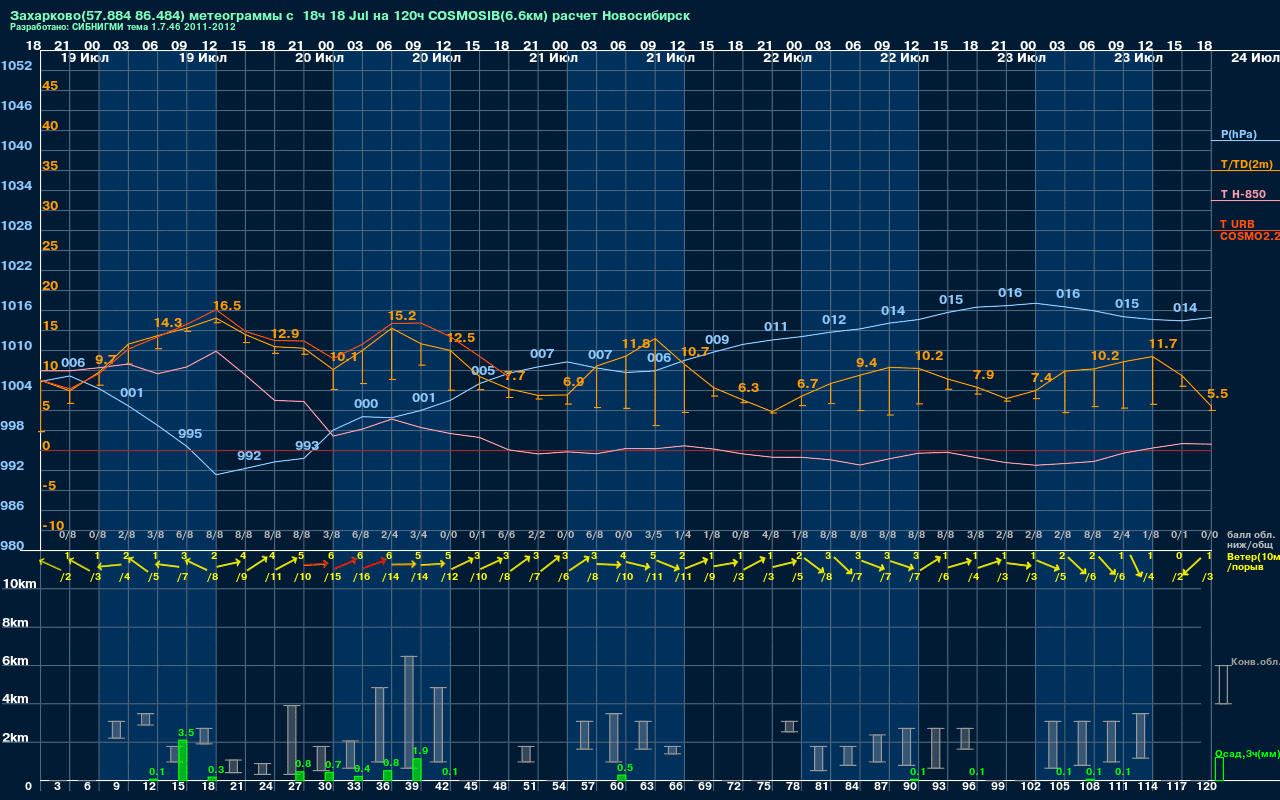Click the 11.7 temperature value
The height and width of the screenshot is (800, 1280).
[x=1163, y=344]
